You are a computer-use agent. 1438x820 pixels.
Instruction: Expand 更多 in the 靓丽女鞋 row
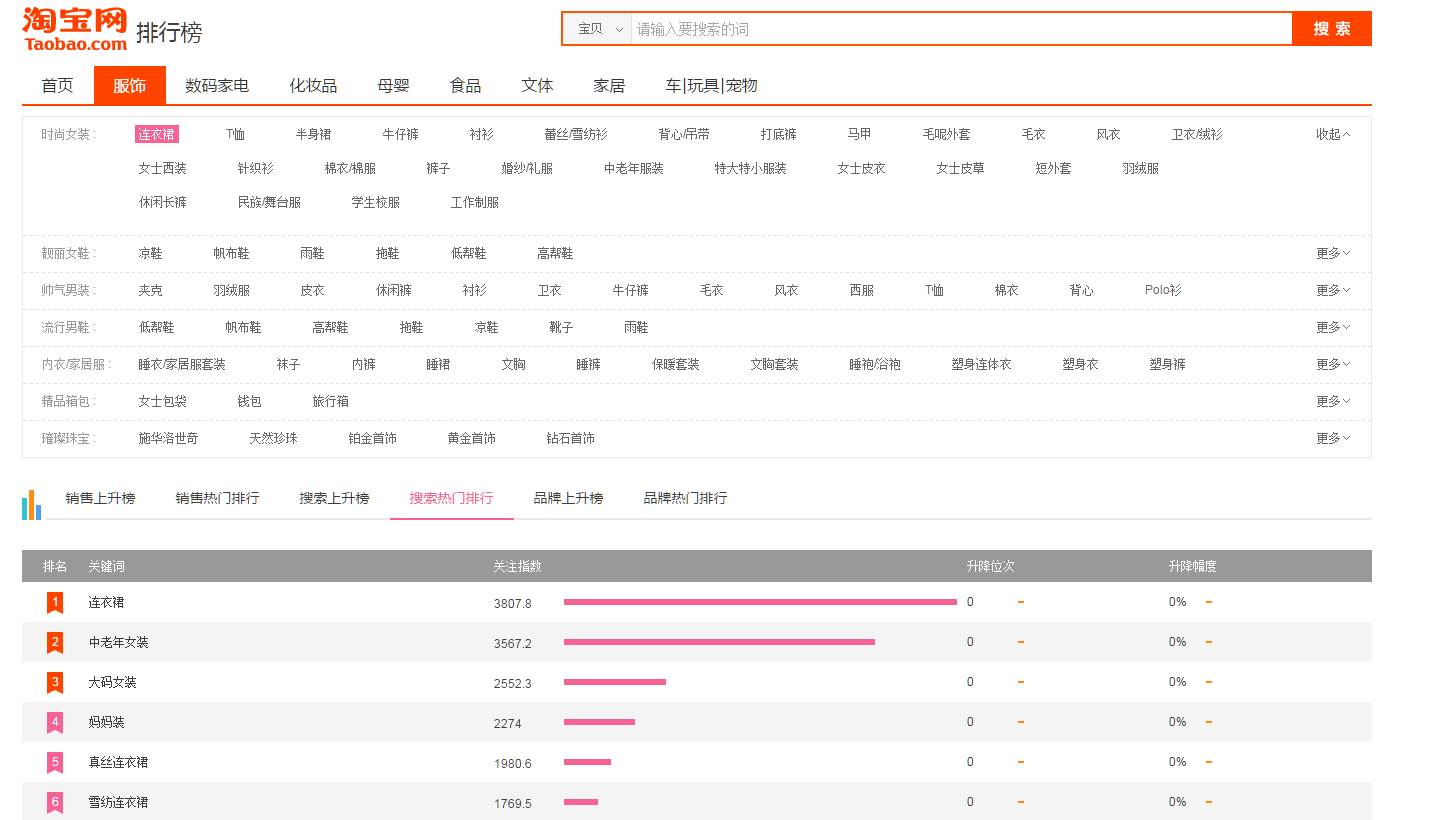pyautogui.click(x=1332, y=253)
